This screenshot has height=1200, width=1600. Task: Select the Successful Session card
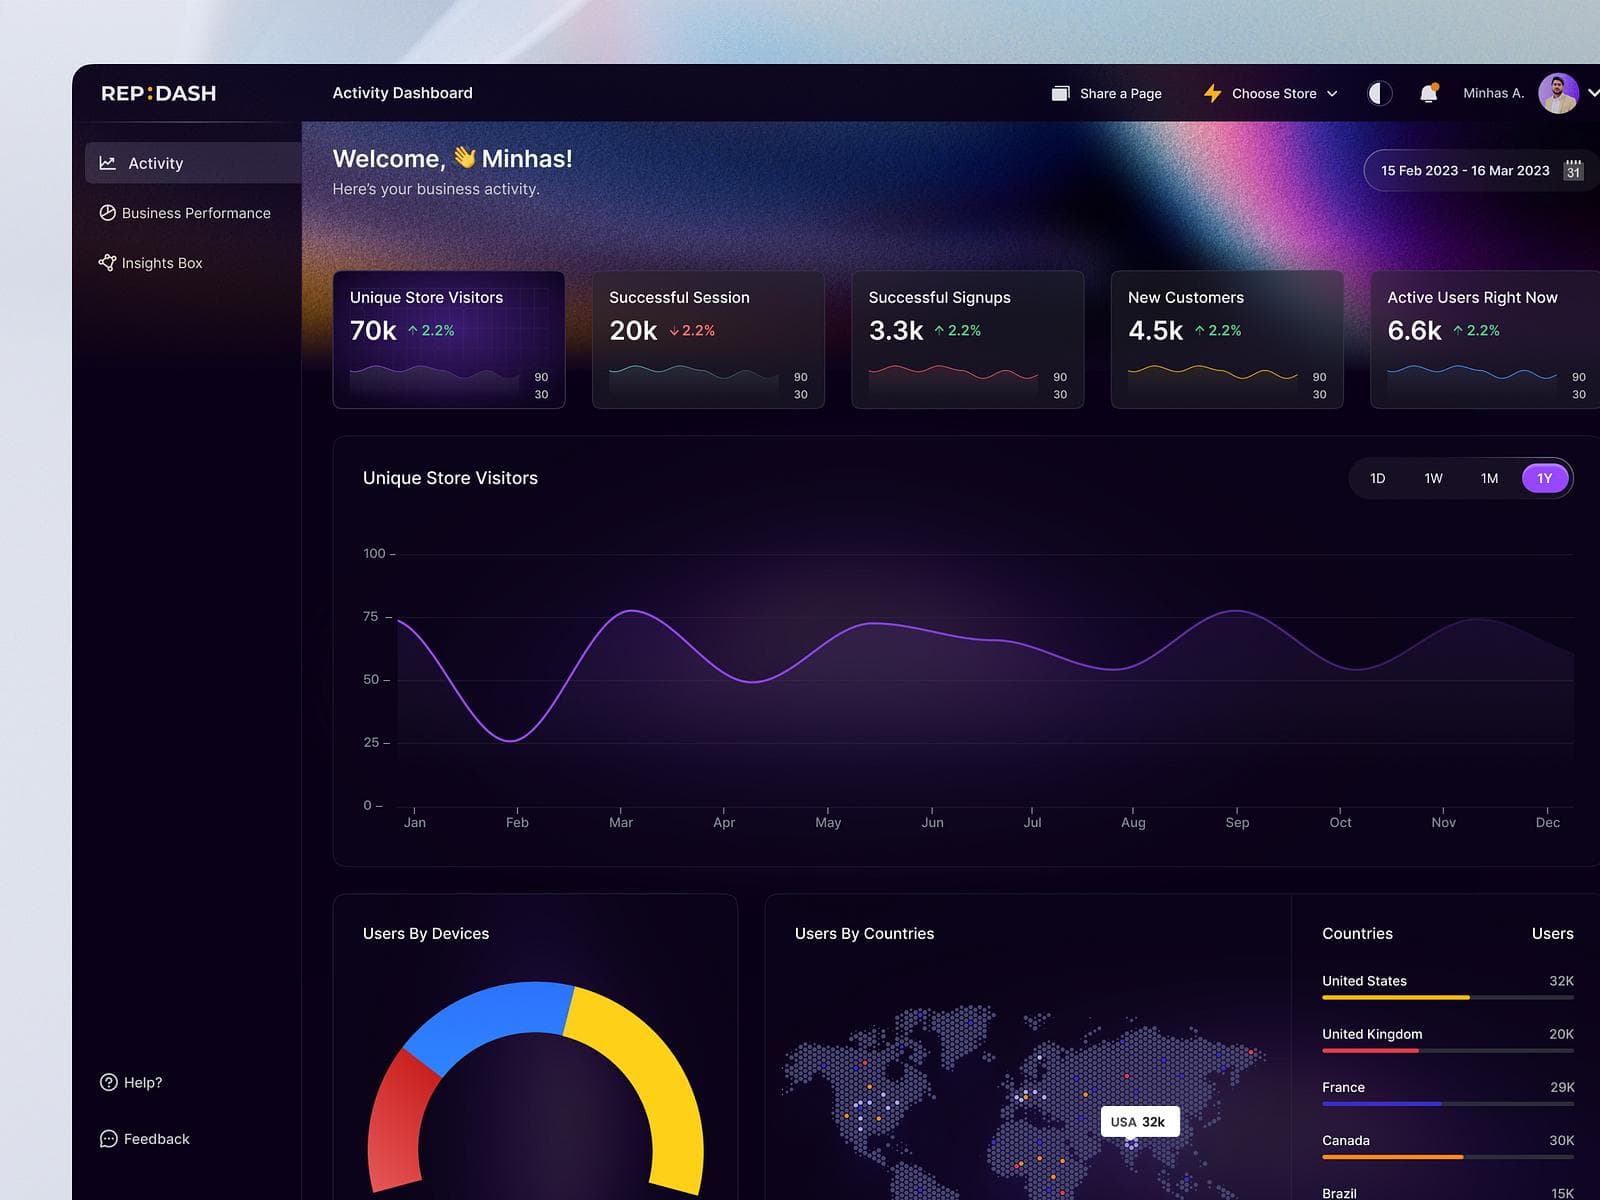point(708,339)
